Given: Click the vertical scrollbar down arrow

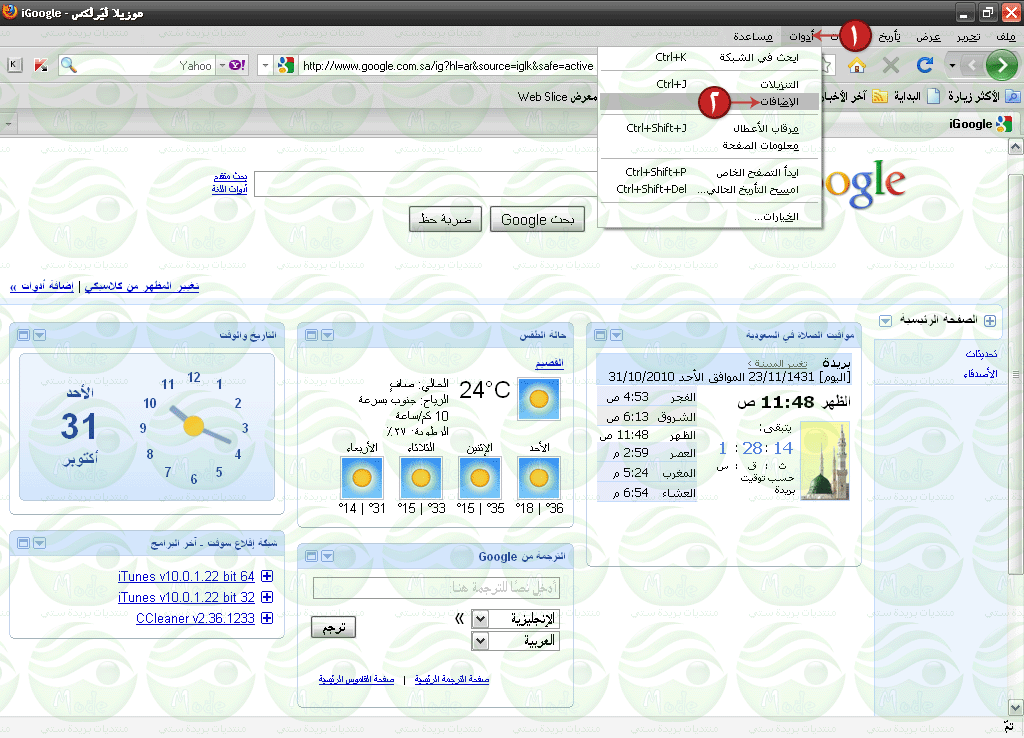Looking at the screenshot, I should (x=1016, y=707).
